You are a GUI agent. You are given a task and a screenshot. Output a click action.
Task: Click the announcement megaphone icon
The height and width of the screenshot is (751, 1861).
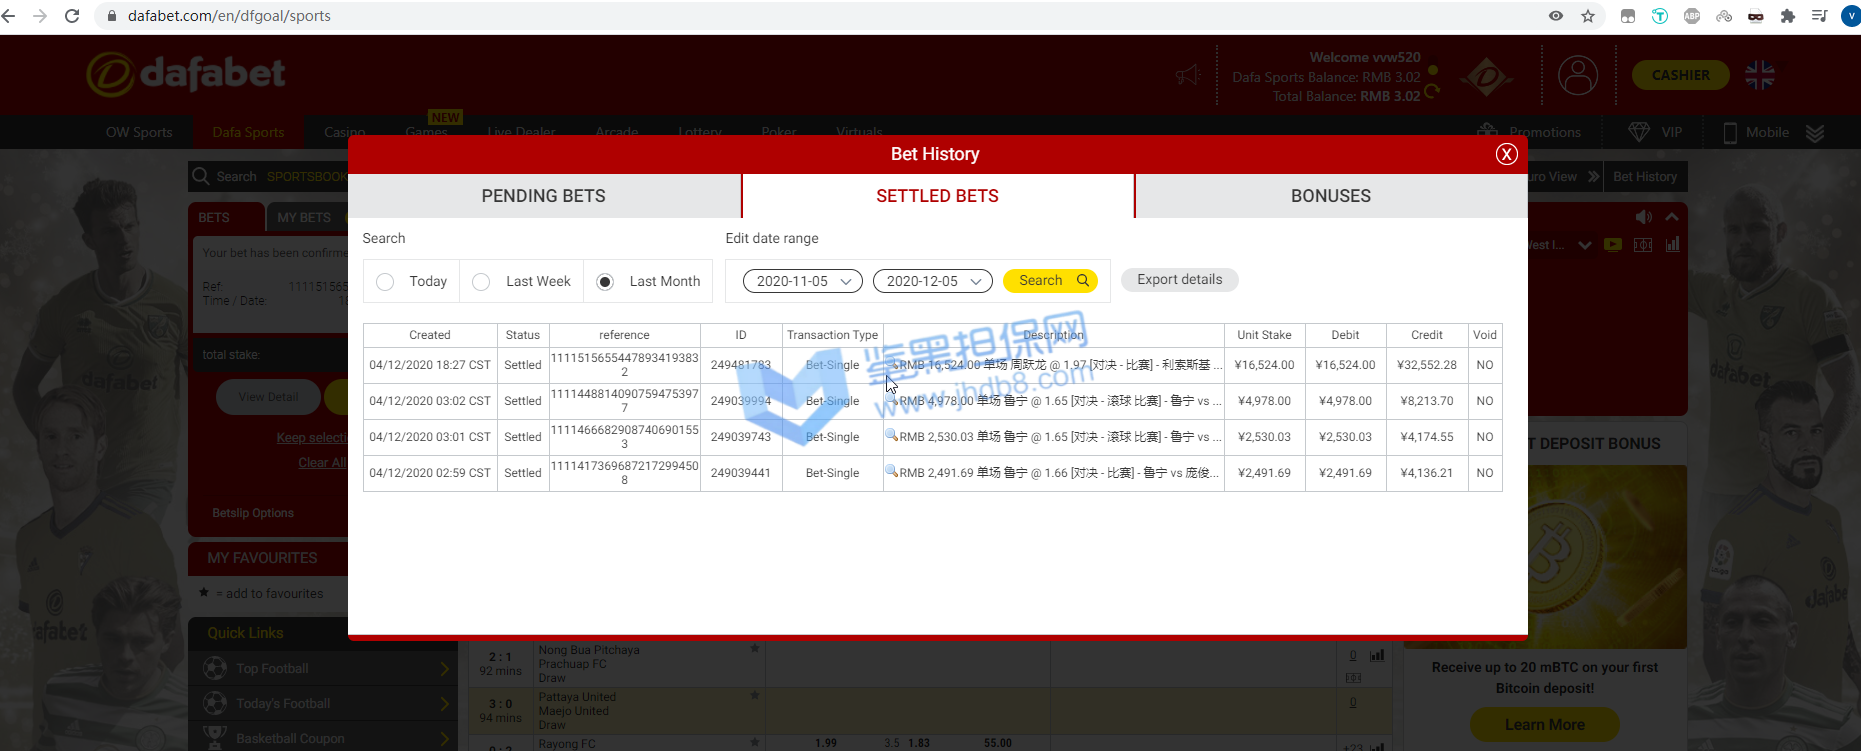click(1188, 76)
